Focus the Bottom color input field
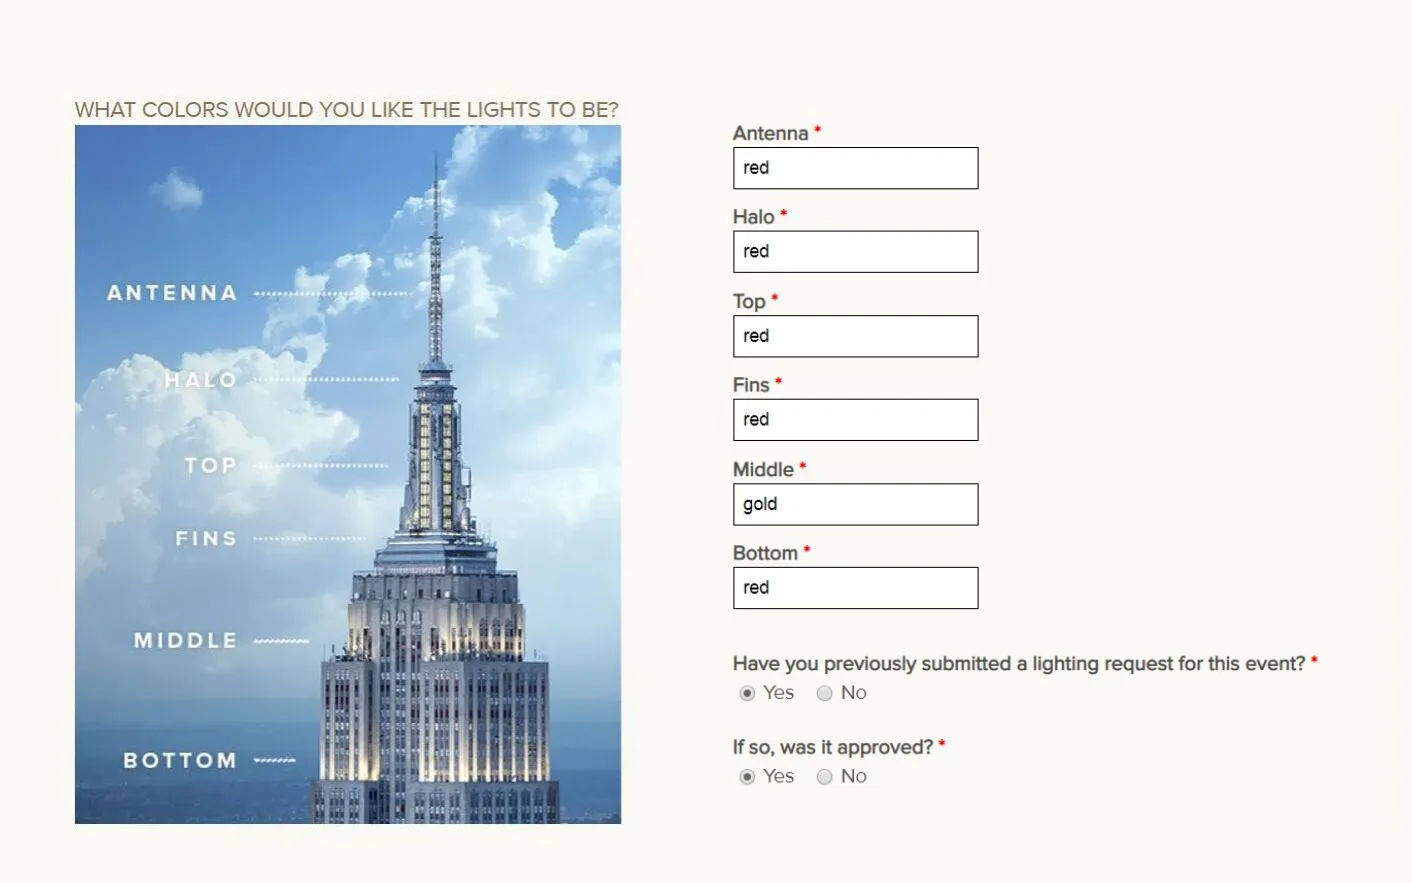1412x883 pixels. click(855, 588)
